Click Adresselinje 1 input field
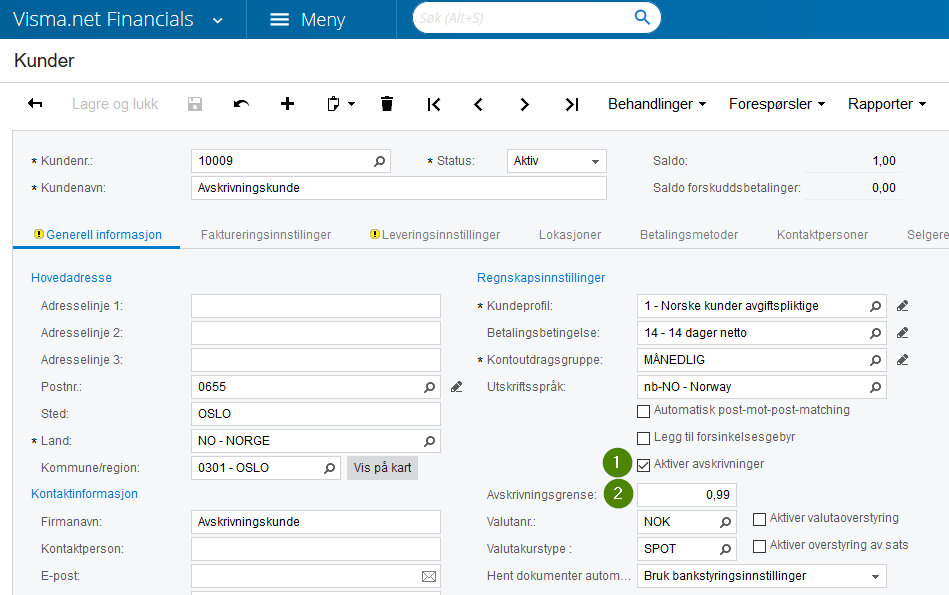949x595 pixels. (316, 306)
